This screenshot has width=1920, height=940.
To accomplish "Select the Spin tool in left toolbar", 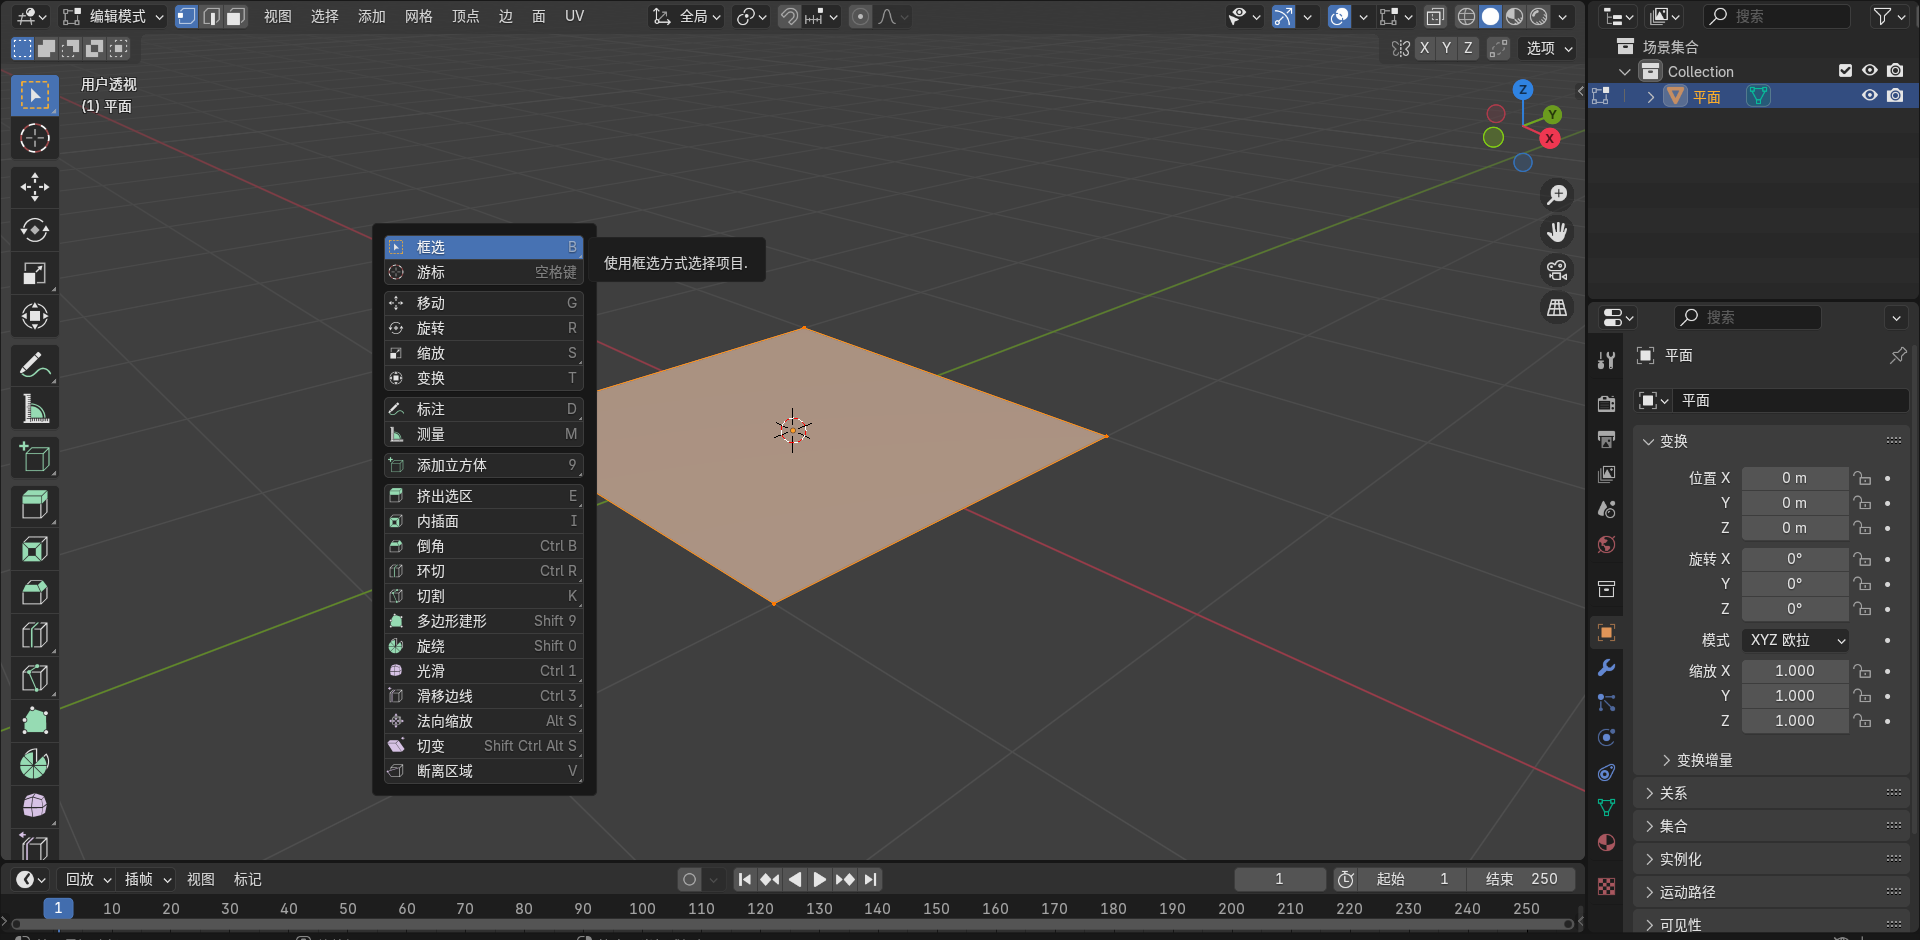I will 35,764.
